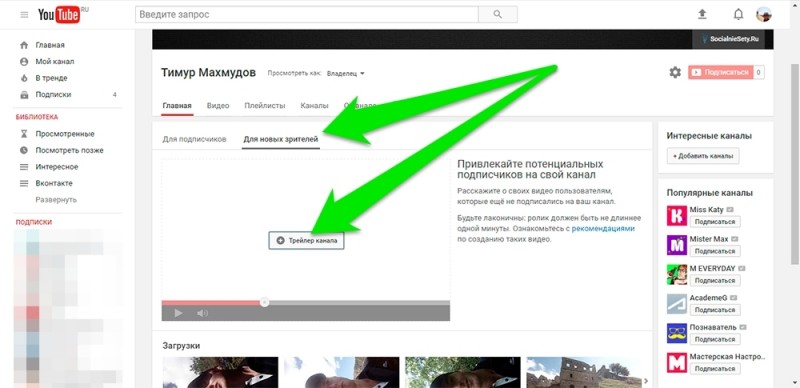800x388 pixels.
Task: Open the notifications bell
Action: pos(738,14)
